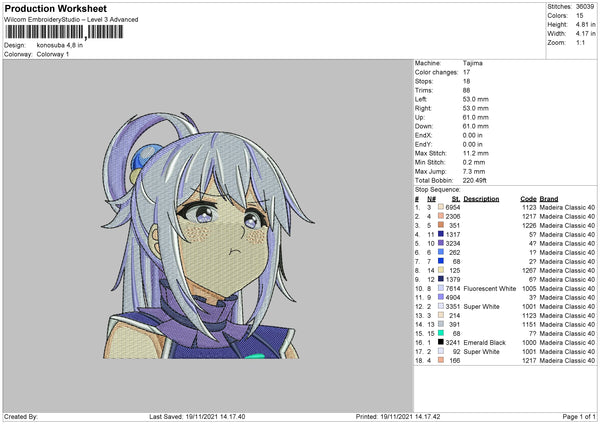Click the Min Stitch value 0.2 mm
600x424 pixels.
click(474, 162)
